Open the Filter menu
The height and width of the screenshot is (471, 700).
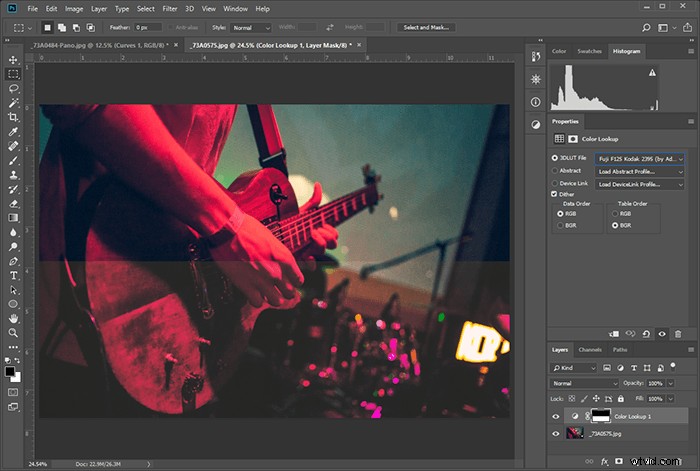click(x=170, y=8)
